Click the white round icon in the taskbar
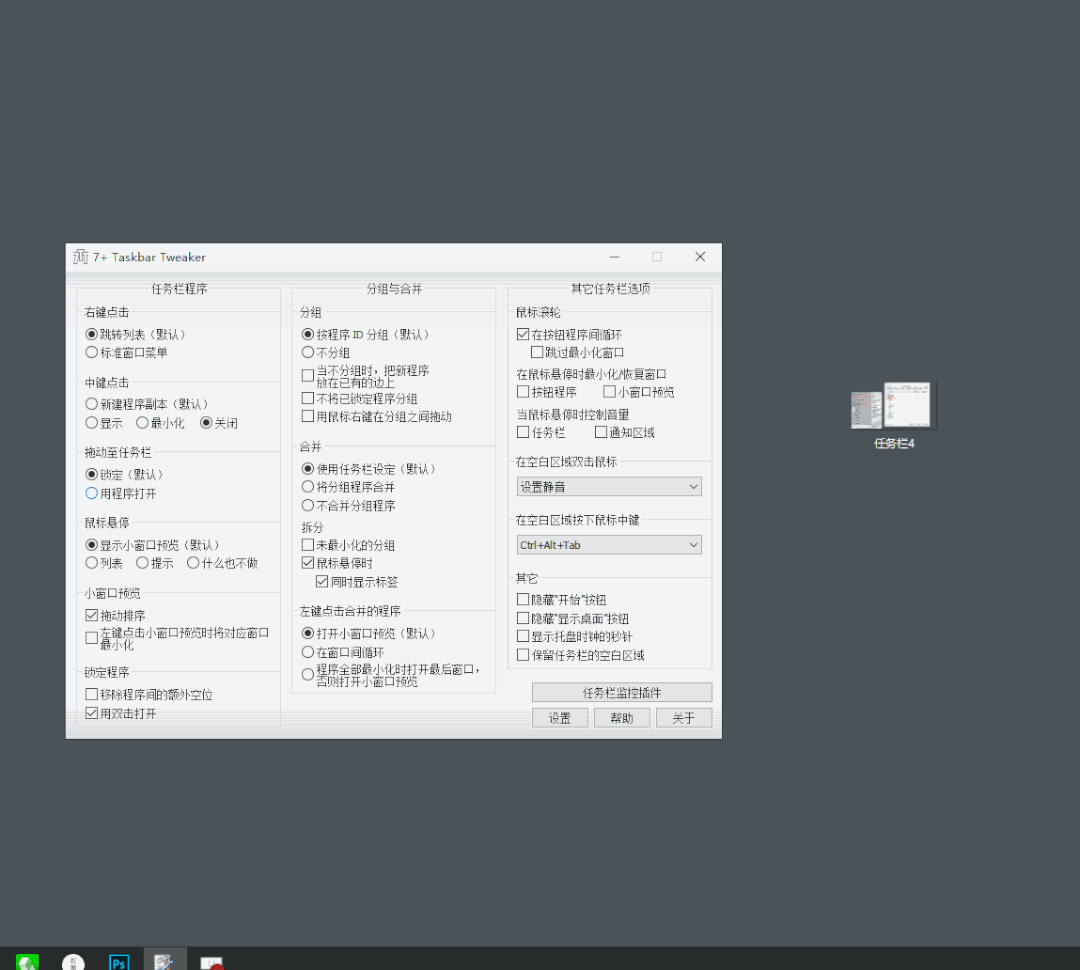 coord(73,962)
